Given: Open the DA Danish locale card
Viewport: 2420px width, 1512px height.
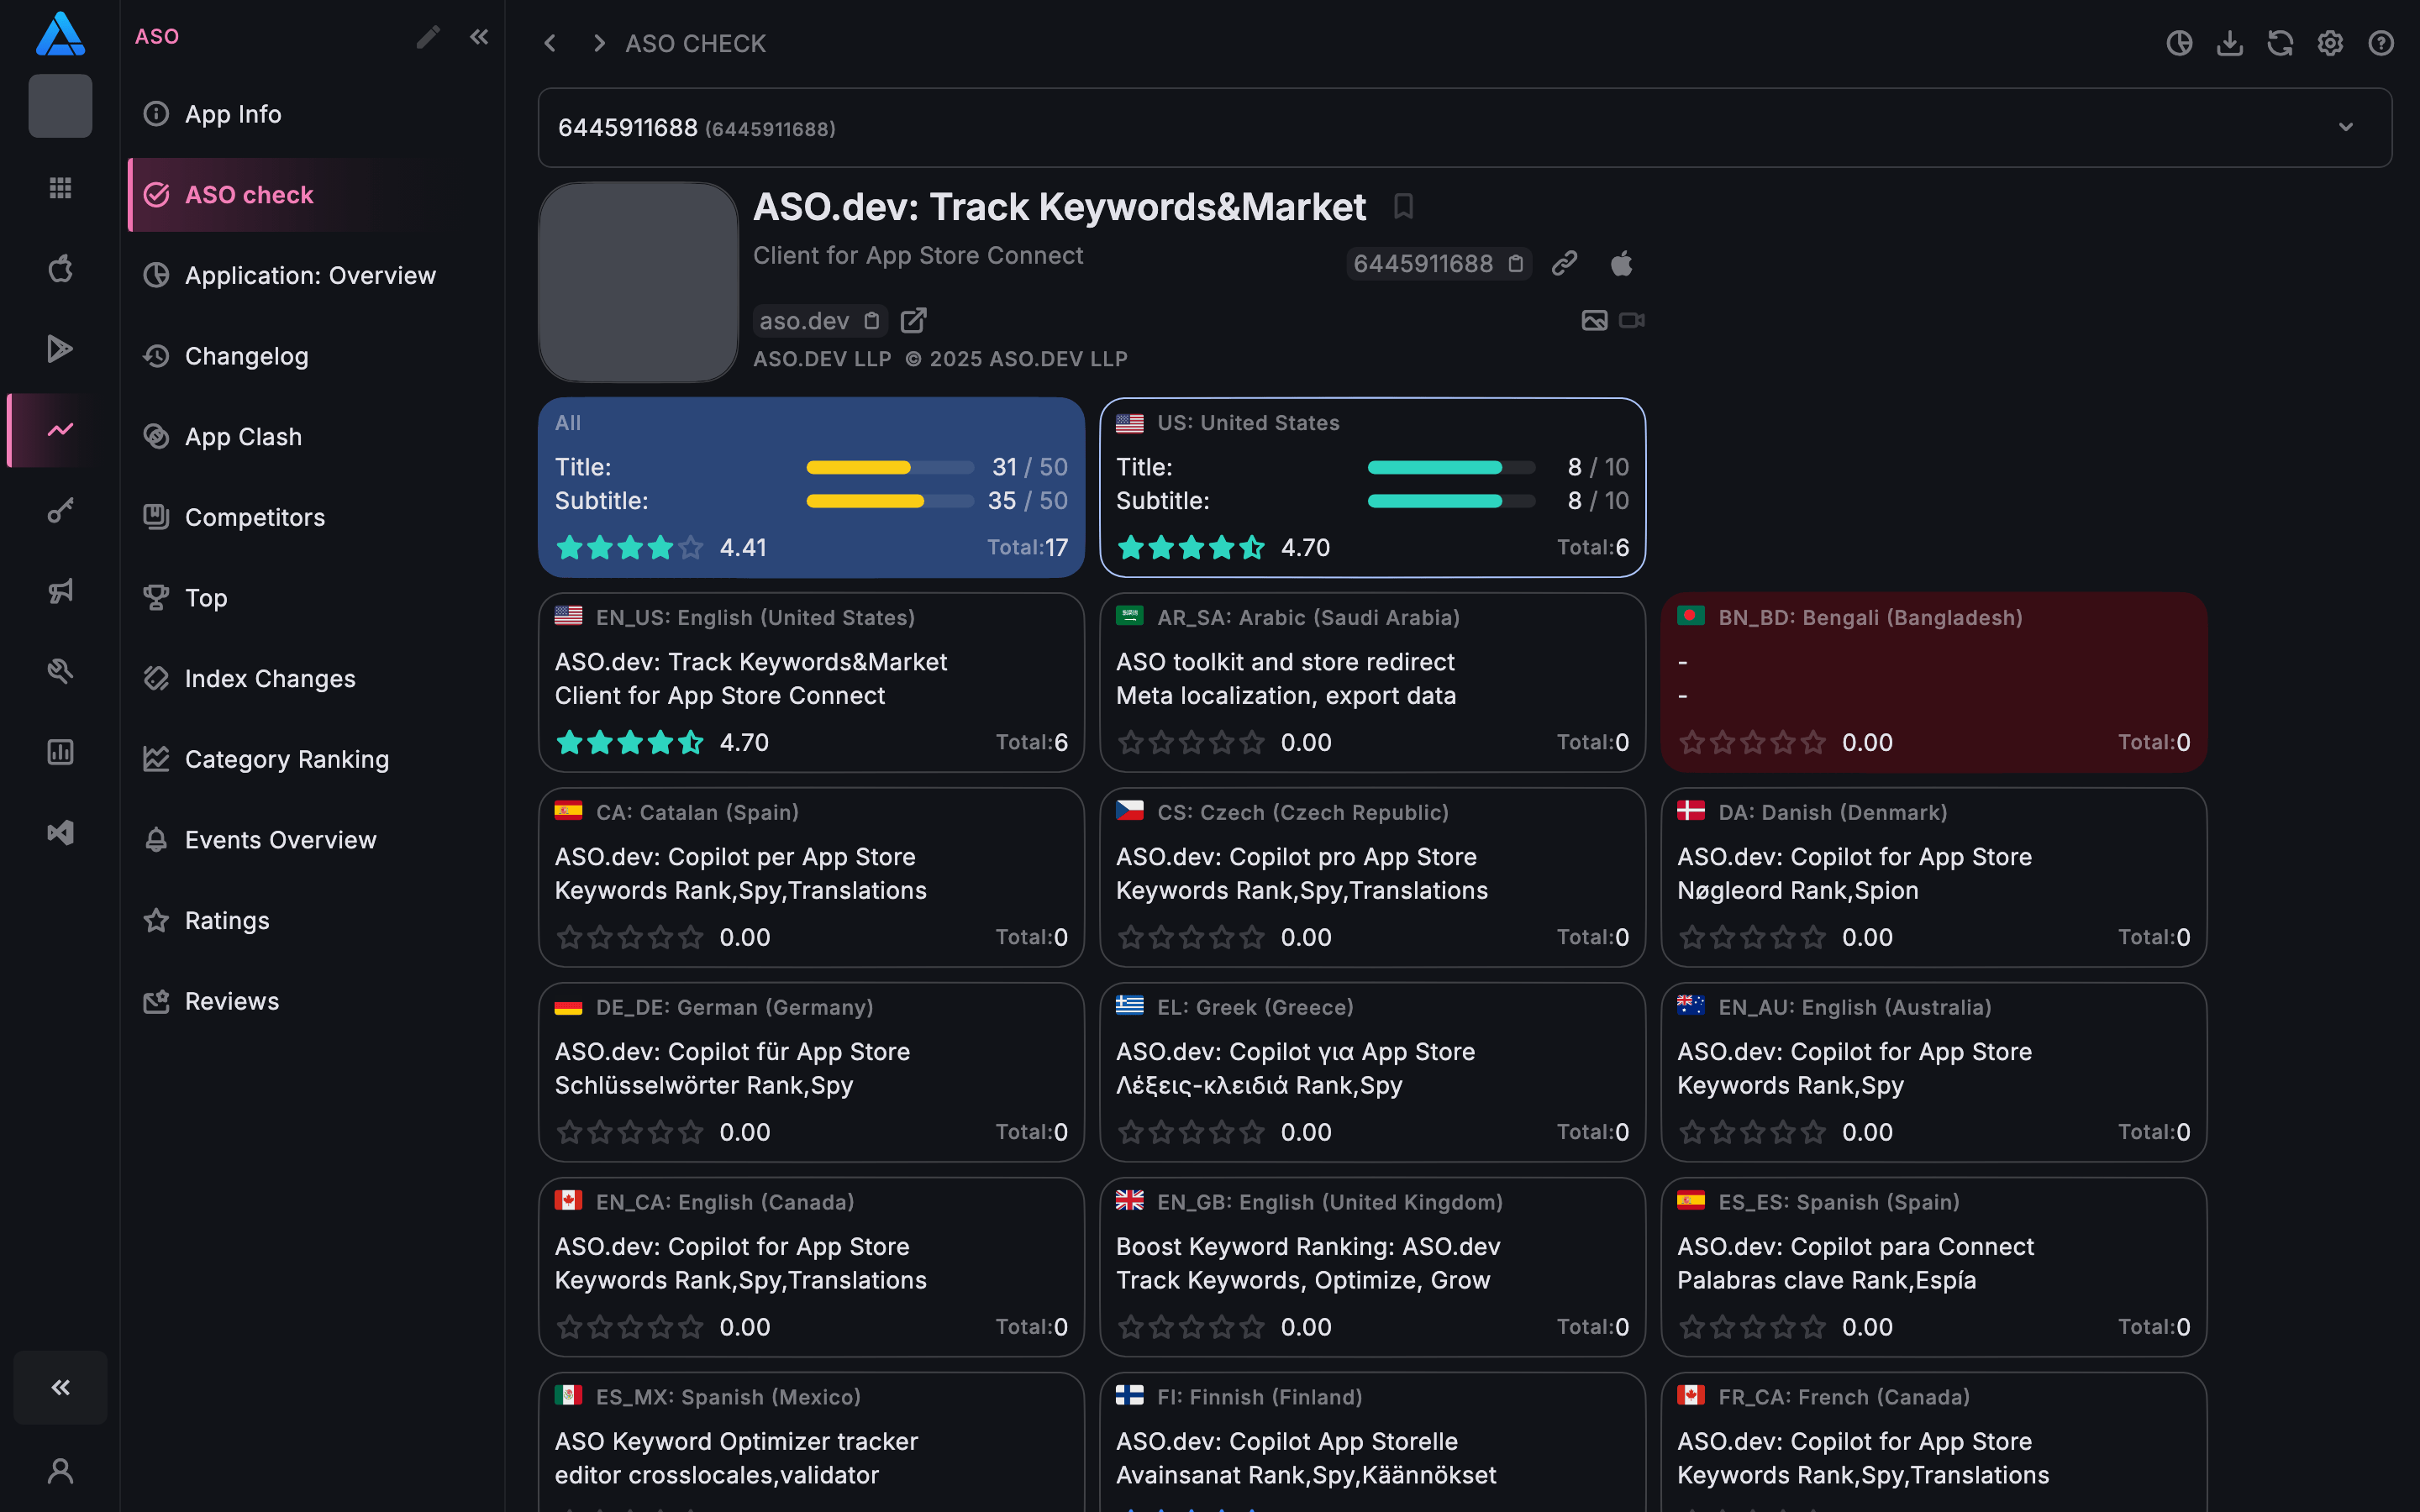Looking at the screenshot, I should click(x=1933, y=877).
